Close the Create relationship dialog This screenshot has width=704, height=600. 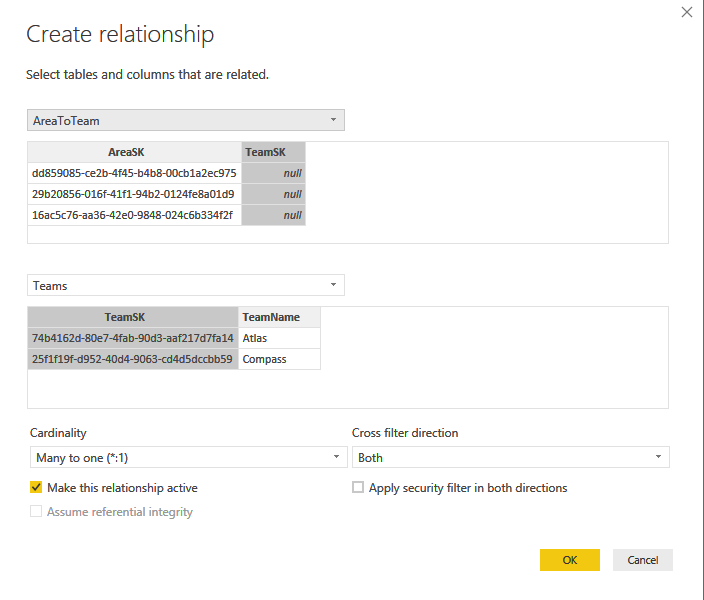click(686, 12)
